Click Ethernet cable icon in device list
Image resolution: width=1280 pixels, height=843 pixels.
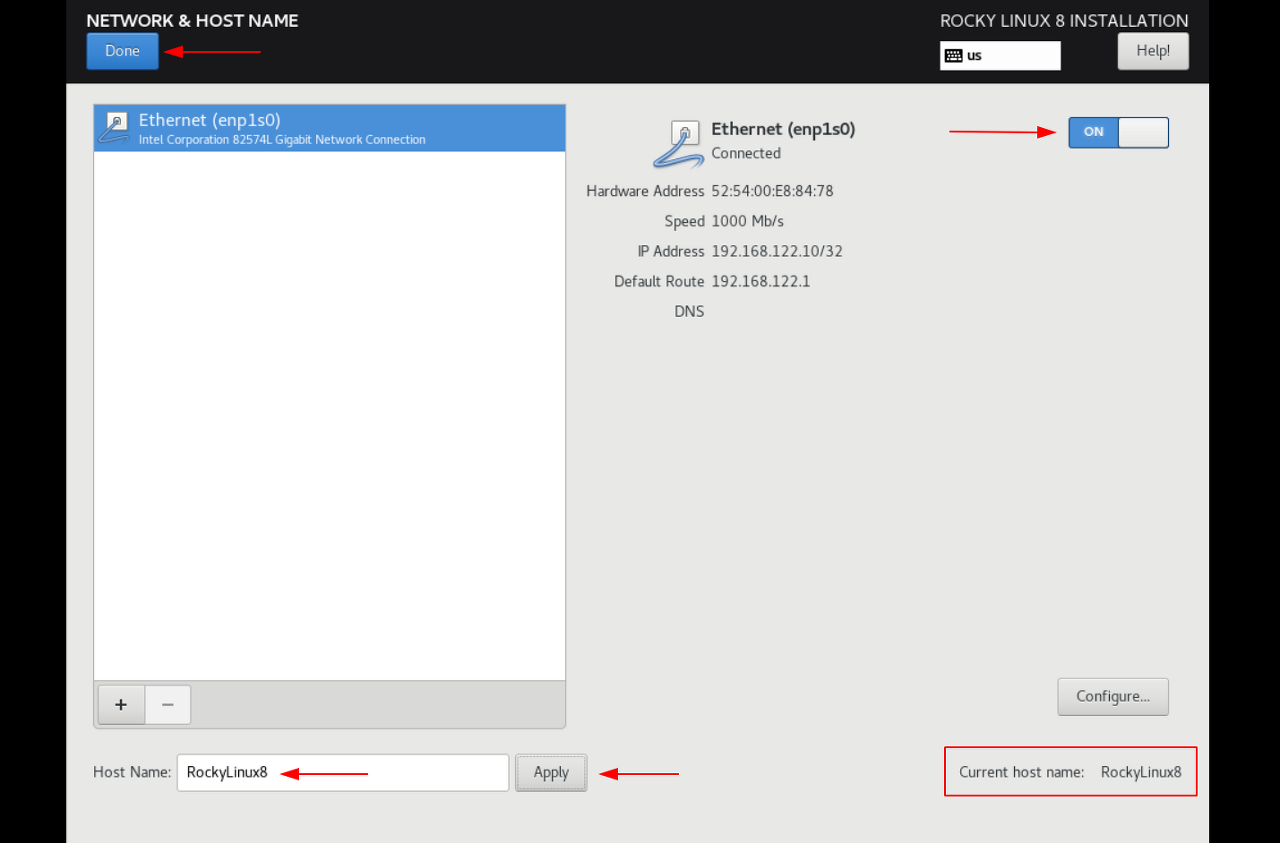click(x=116, y=128)
